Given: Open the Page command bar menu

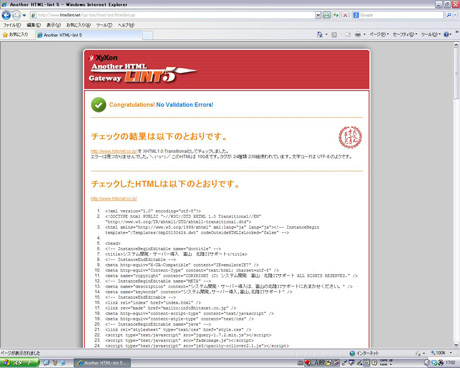Looking at the screenshot, I should (379, 34).
